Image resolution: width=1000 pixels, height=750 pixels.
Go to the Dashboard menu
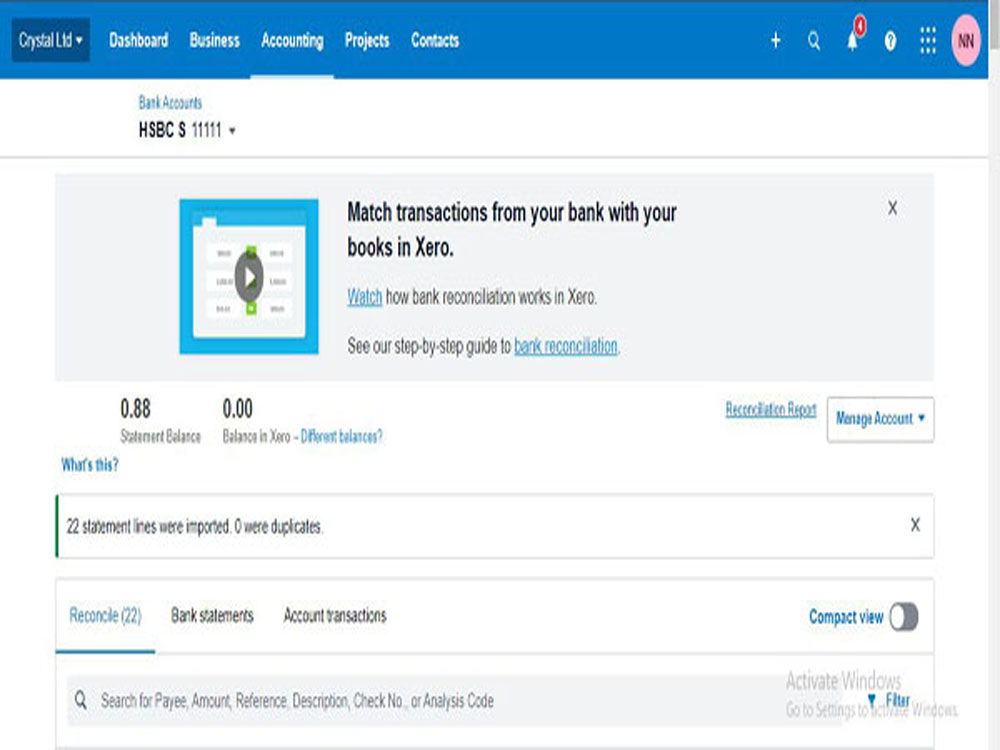[138, 40]
